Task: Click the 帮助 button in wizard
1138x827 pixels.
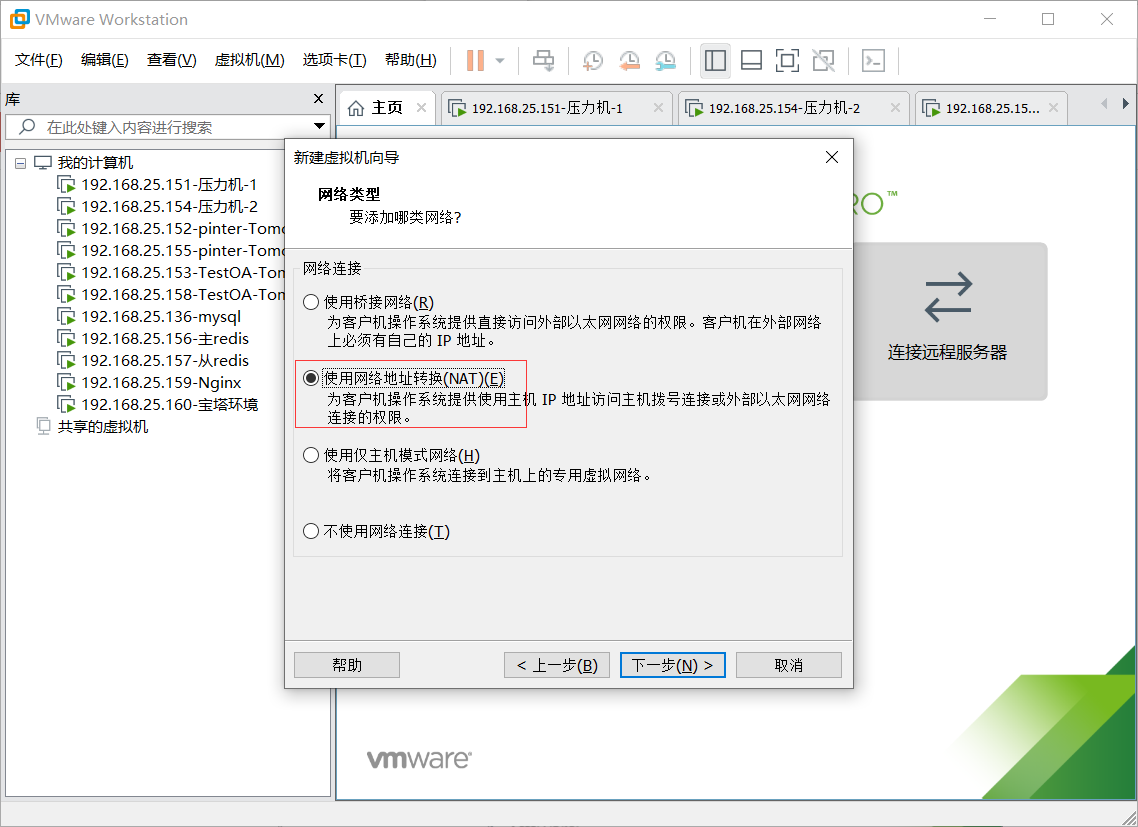Action: coord(347,665)
